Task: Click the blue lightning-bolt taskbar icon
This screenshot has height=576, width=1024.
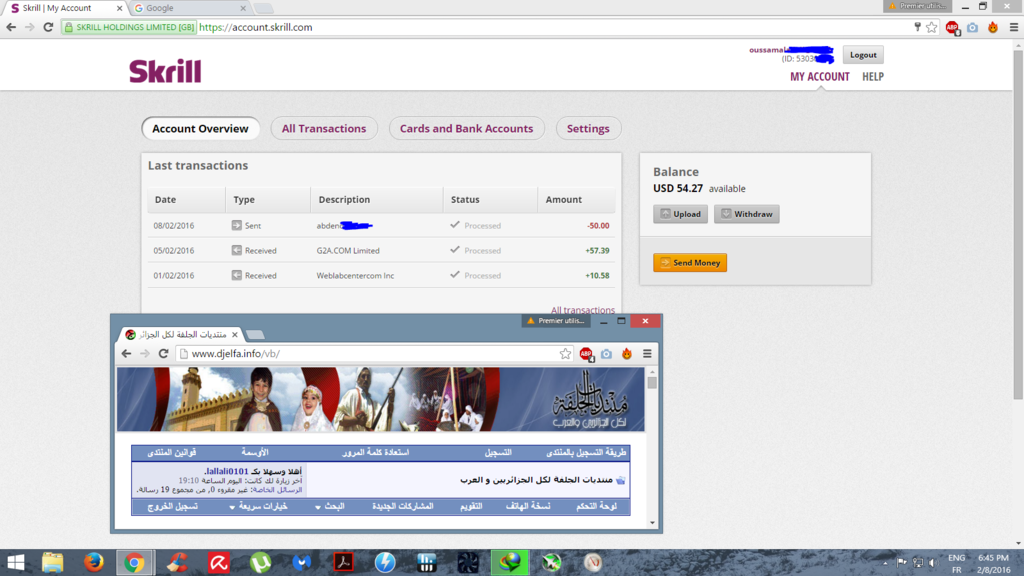Action: click(385, 562)
